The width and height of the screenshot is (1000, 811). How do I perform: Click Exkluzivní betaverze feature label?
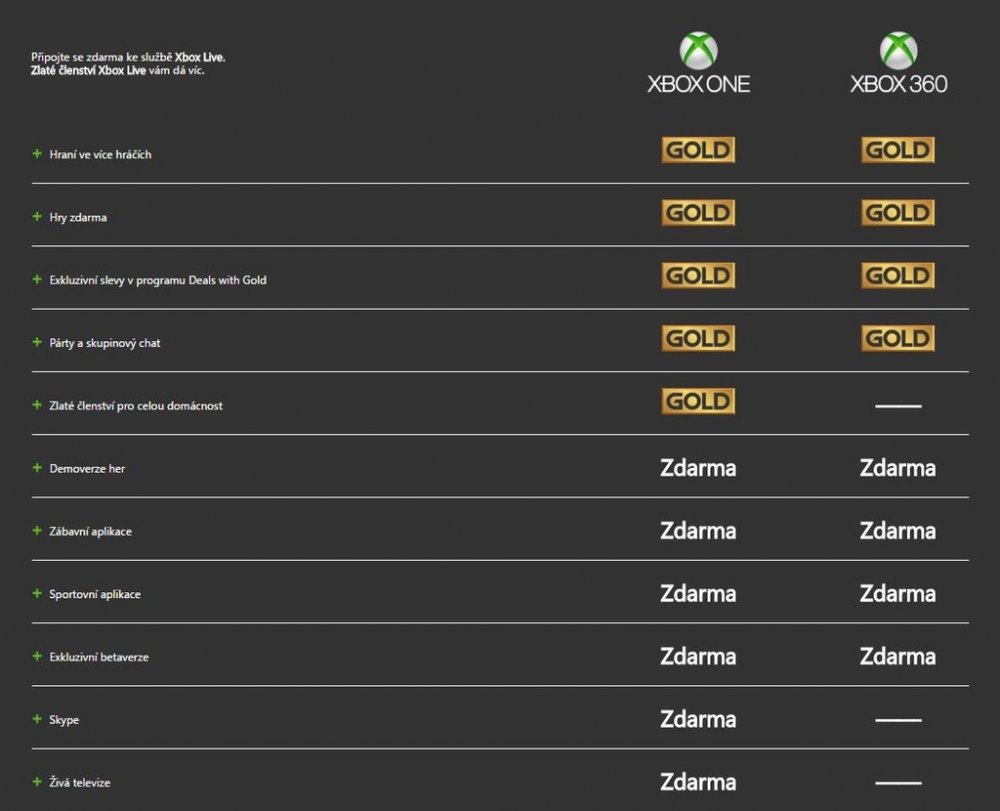tap(99, 658)
